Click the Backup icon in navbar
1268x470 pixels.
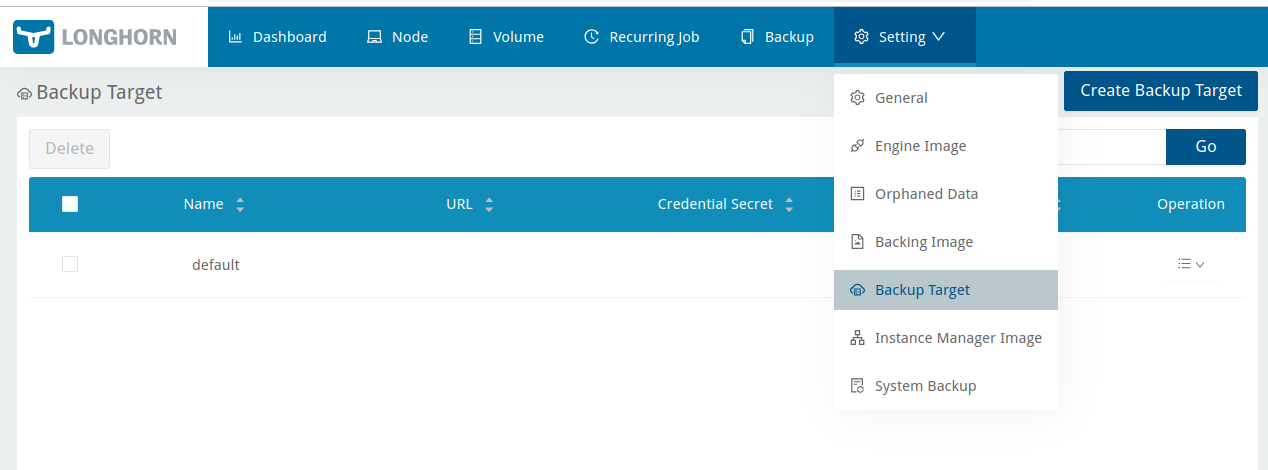coord(747,37)
